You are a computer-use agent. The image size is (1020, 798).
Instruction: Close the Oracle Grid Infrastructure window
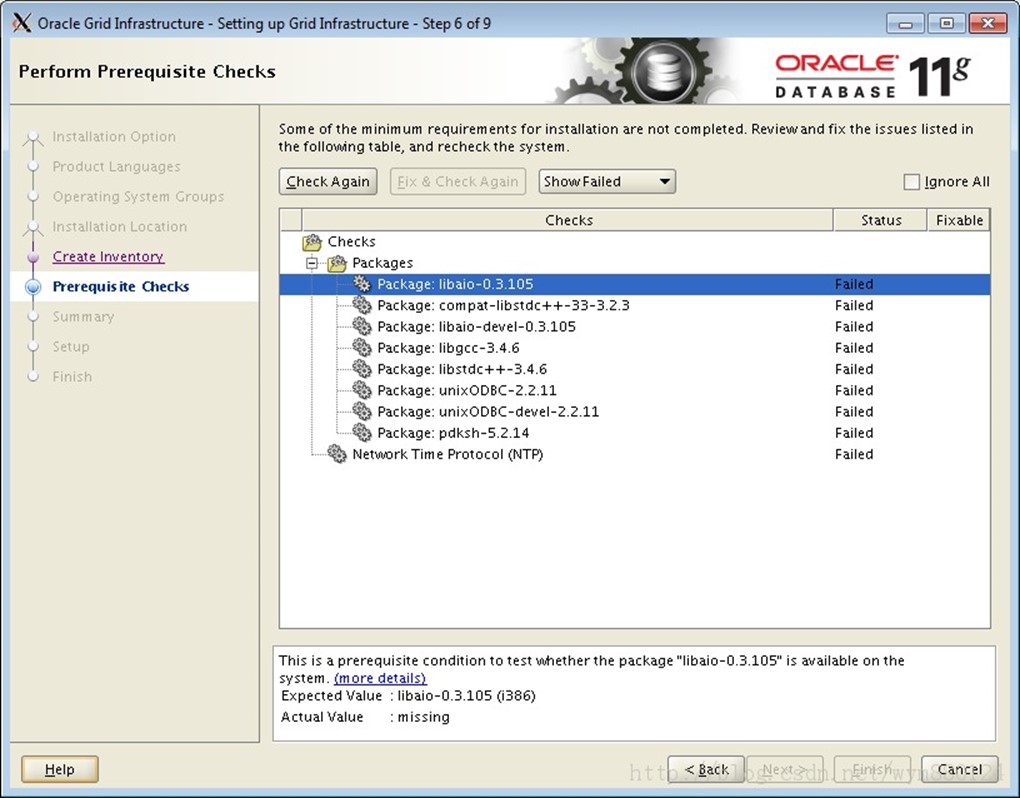(x=988, y=23)
